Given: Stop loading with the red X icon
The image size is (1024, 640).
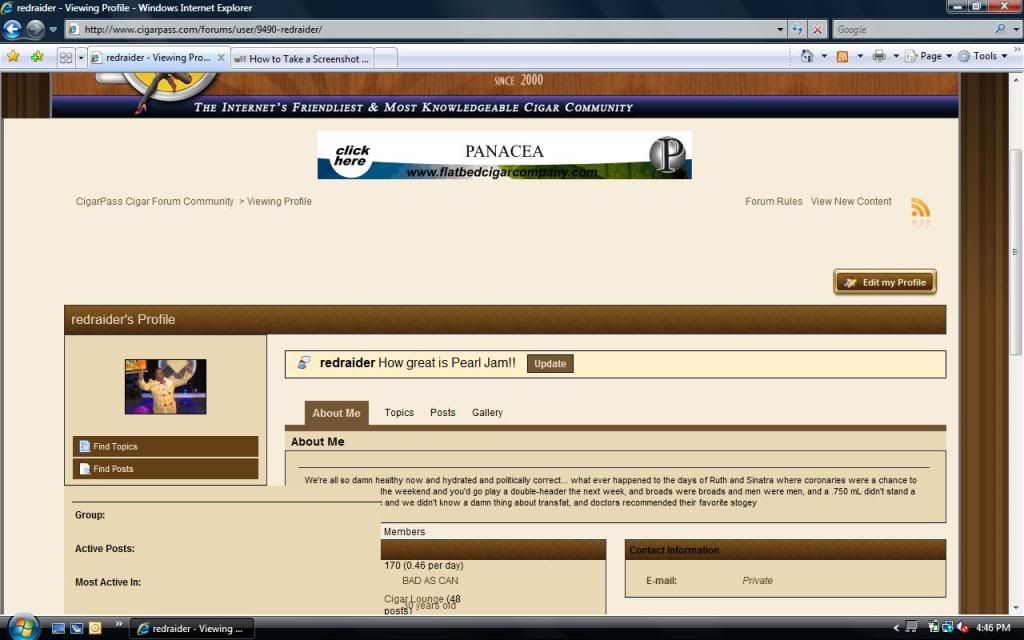Looking at the screenshot, I should pos(817,29).
